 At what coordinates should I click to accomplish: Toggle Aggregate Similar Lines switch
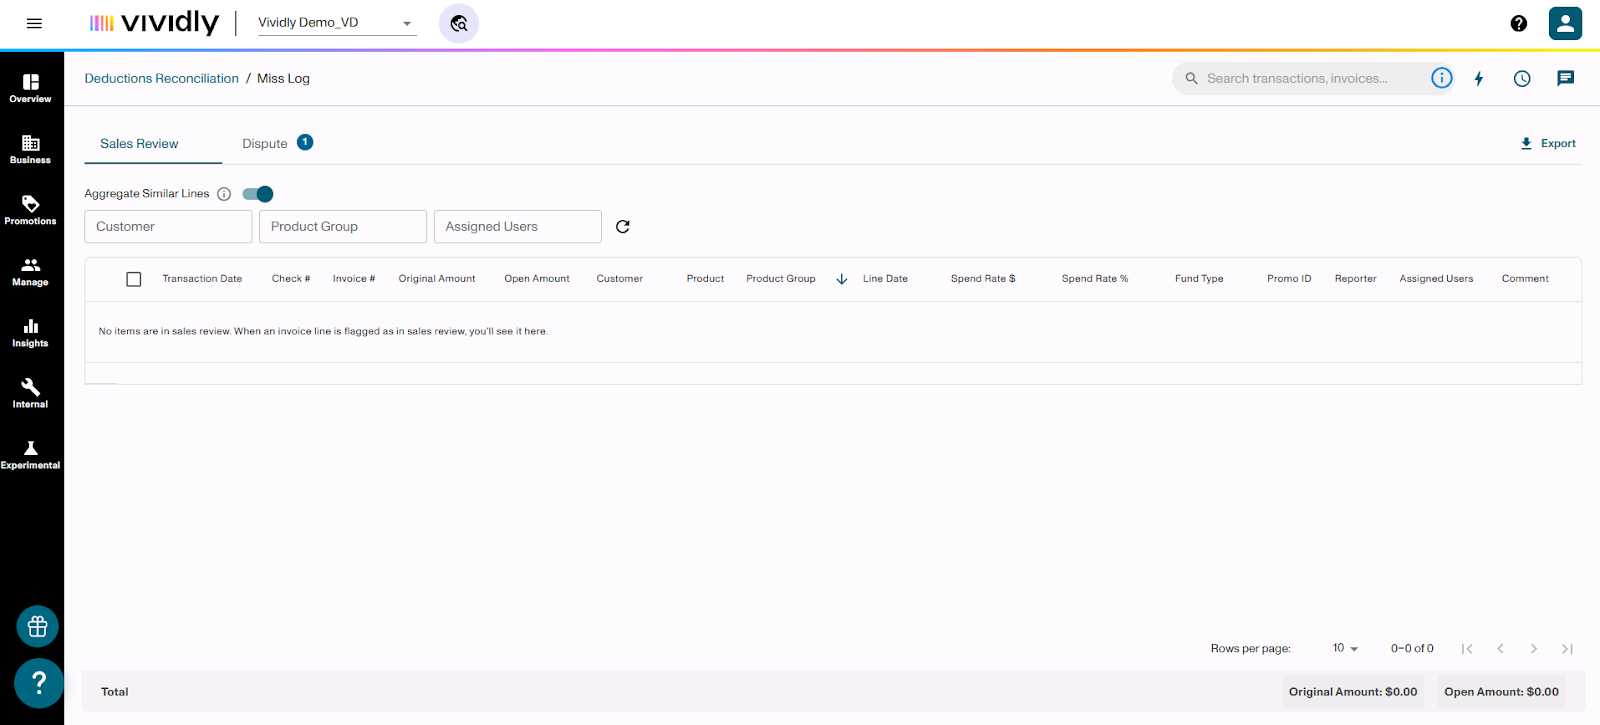coord(258,194)
